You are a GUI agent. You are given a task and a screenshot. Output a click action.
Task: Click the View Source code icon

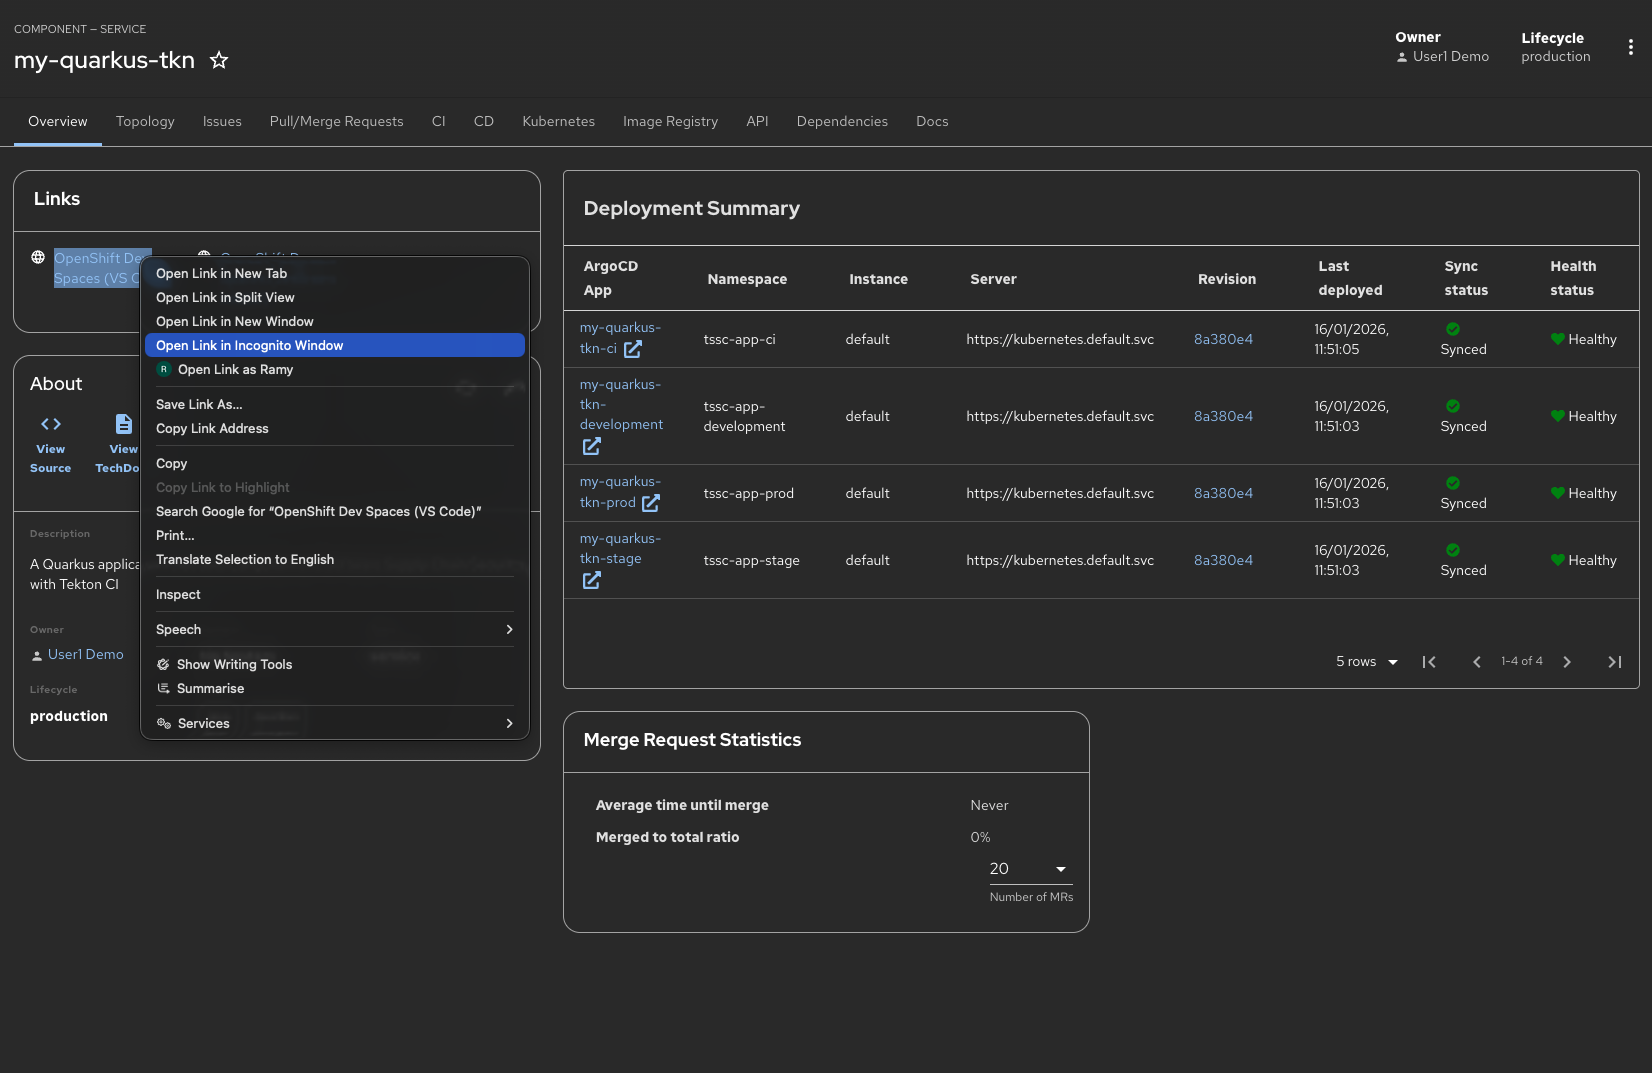click(51, 424)
